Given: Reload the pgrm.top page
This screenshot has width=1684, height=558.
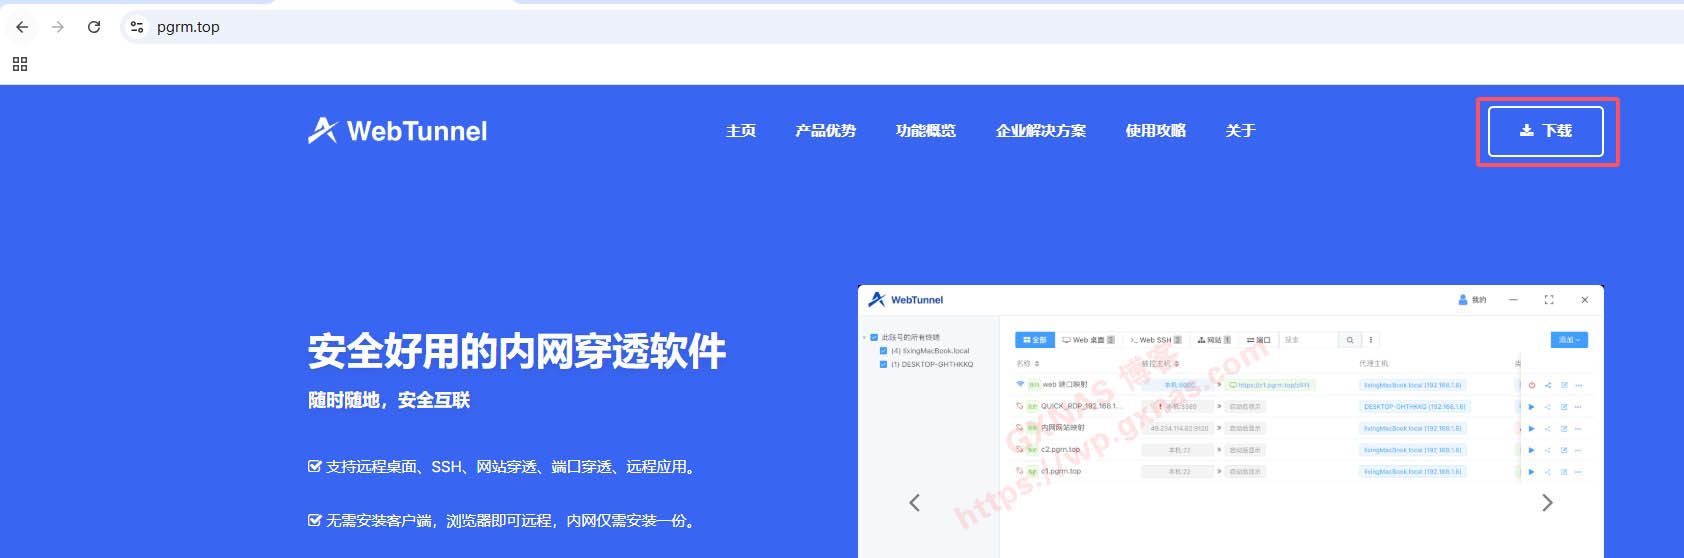Looking at the screenshot, I should (94, 27).
